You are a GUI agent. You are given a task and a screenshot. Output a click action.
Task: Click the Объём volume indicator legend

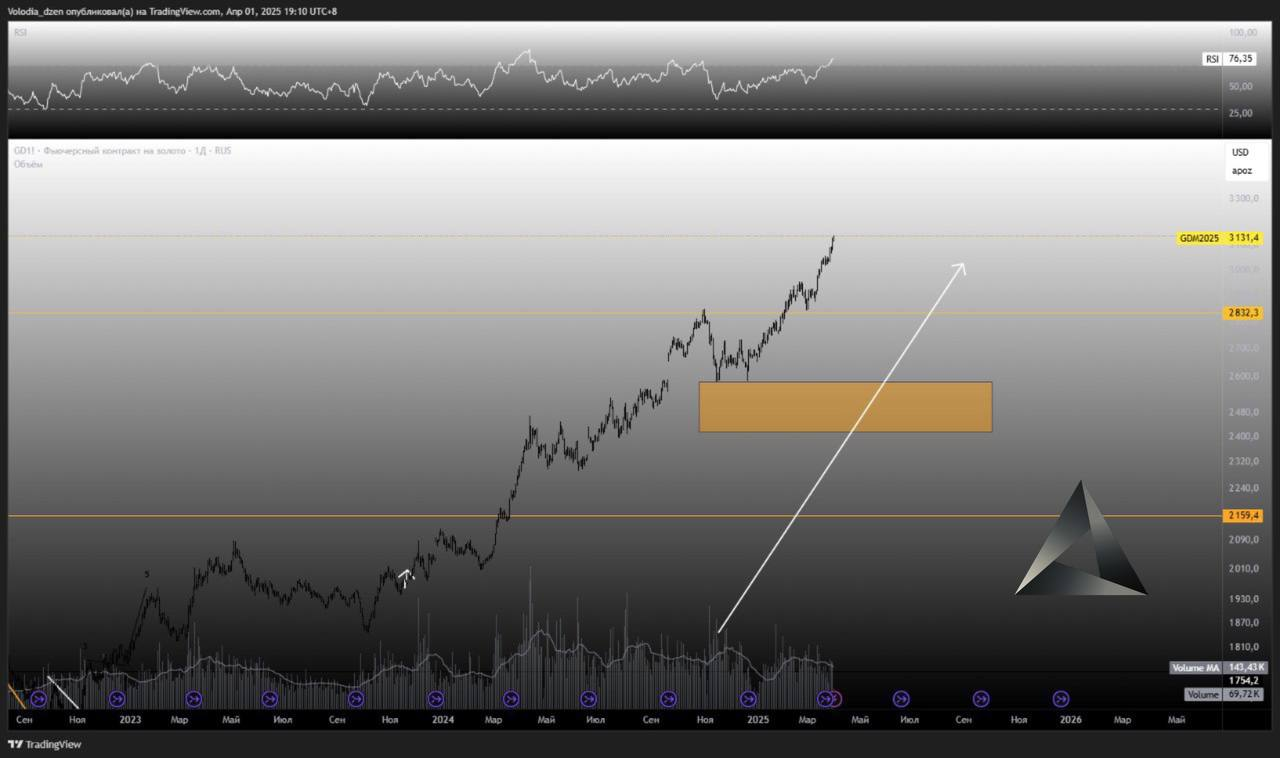click(x=28, y=164)
